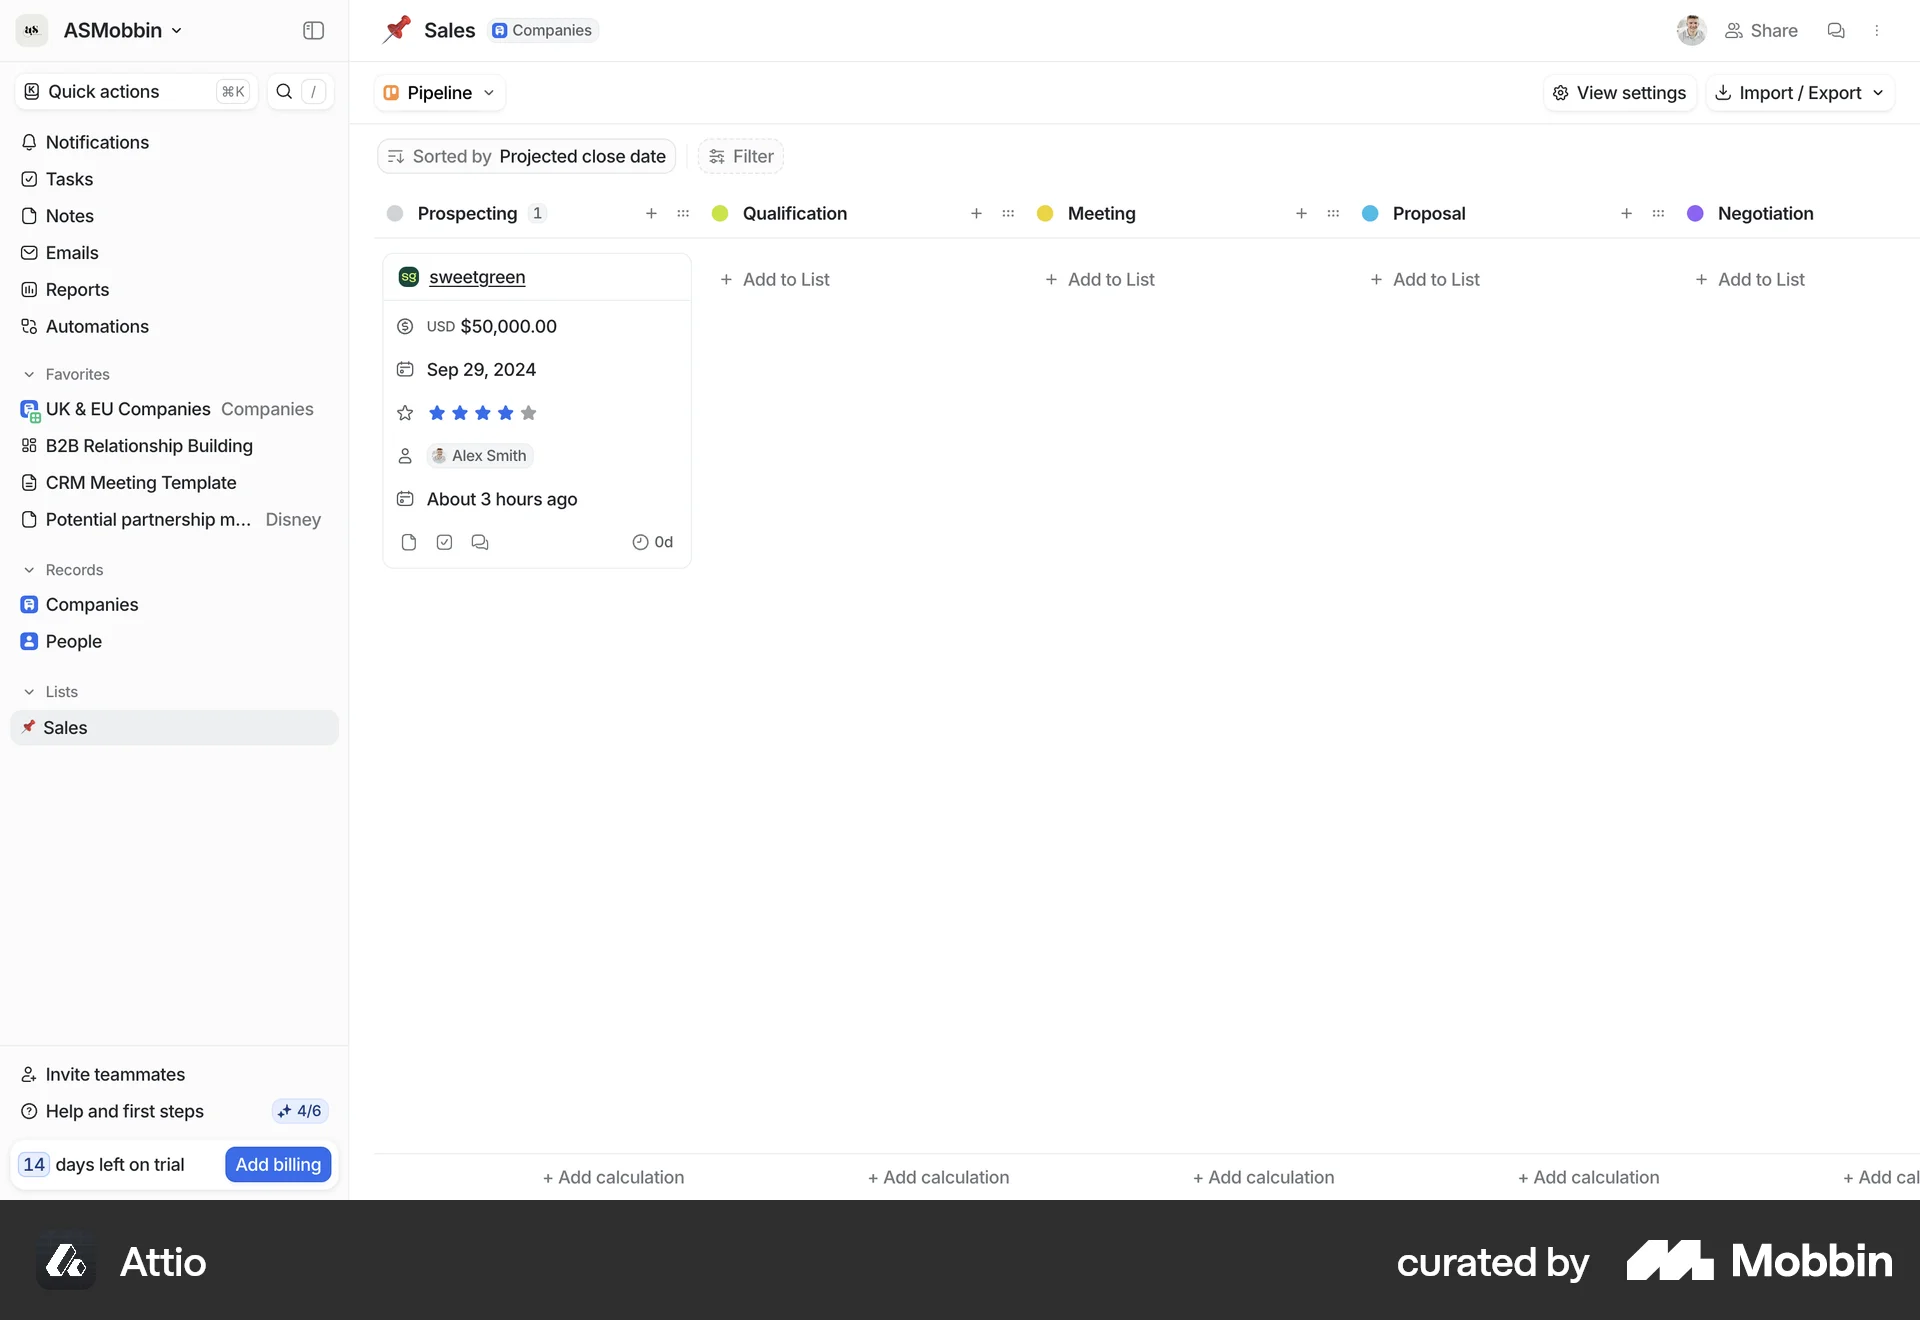
Task: Open the Automations panel from sidebar
Action: (97, 326)
